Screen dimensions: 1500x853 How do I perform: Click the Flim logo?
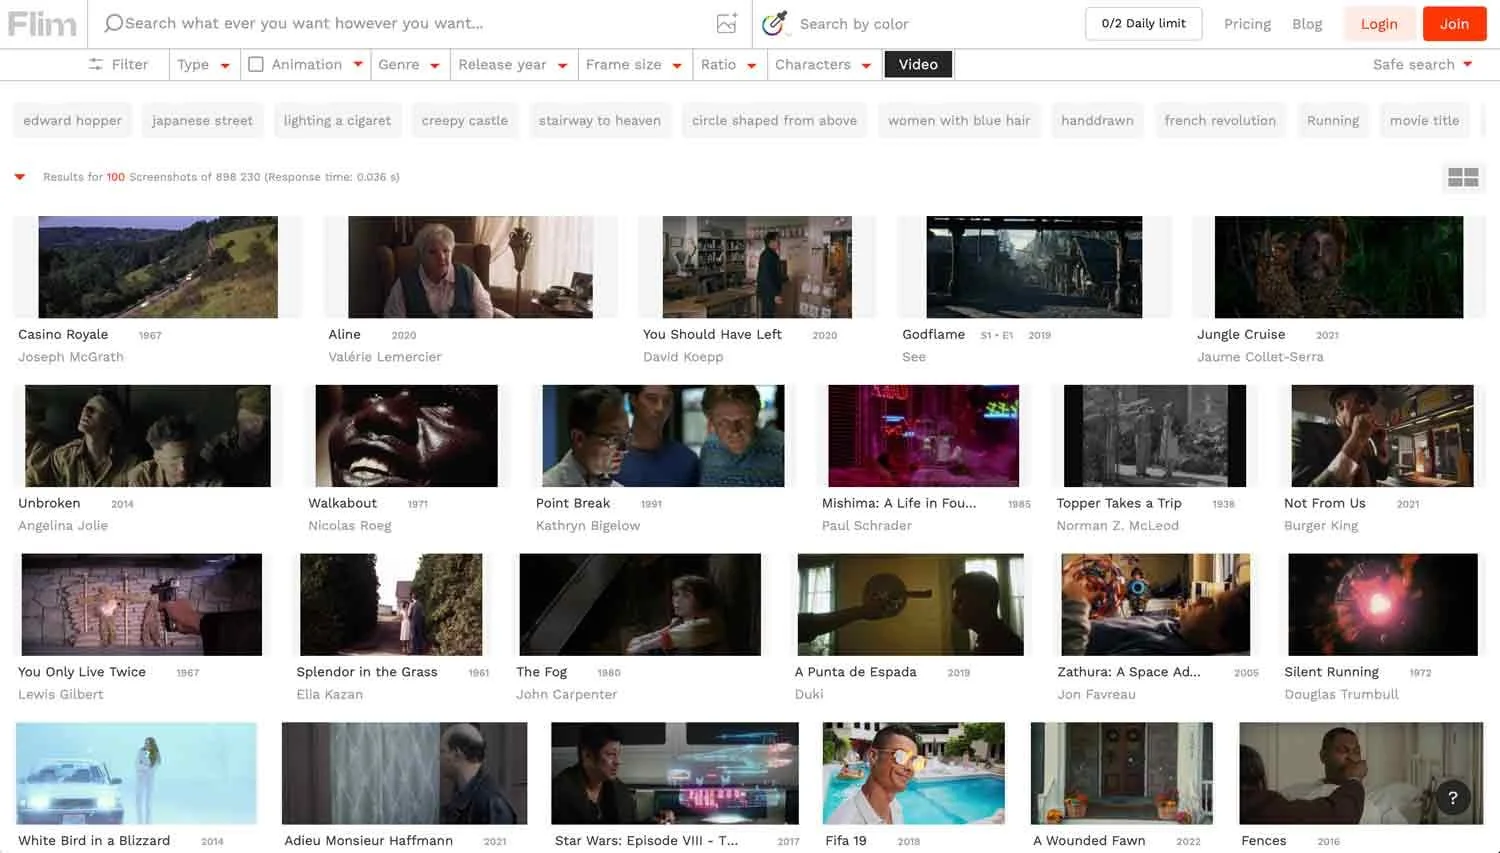pyautogui.click(x=42, y=23)
